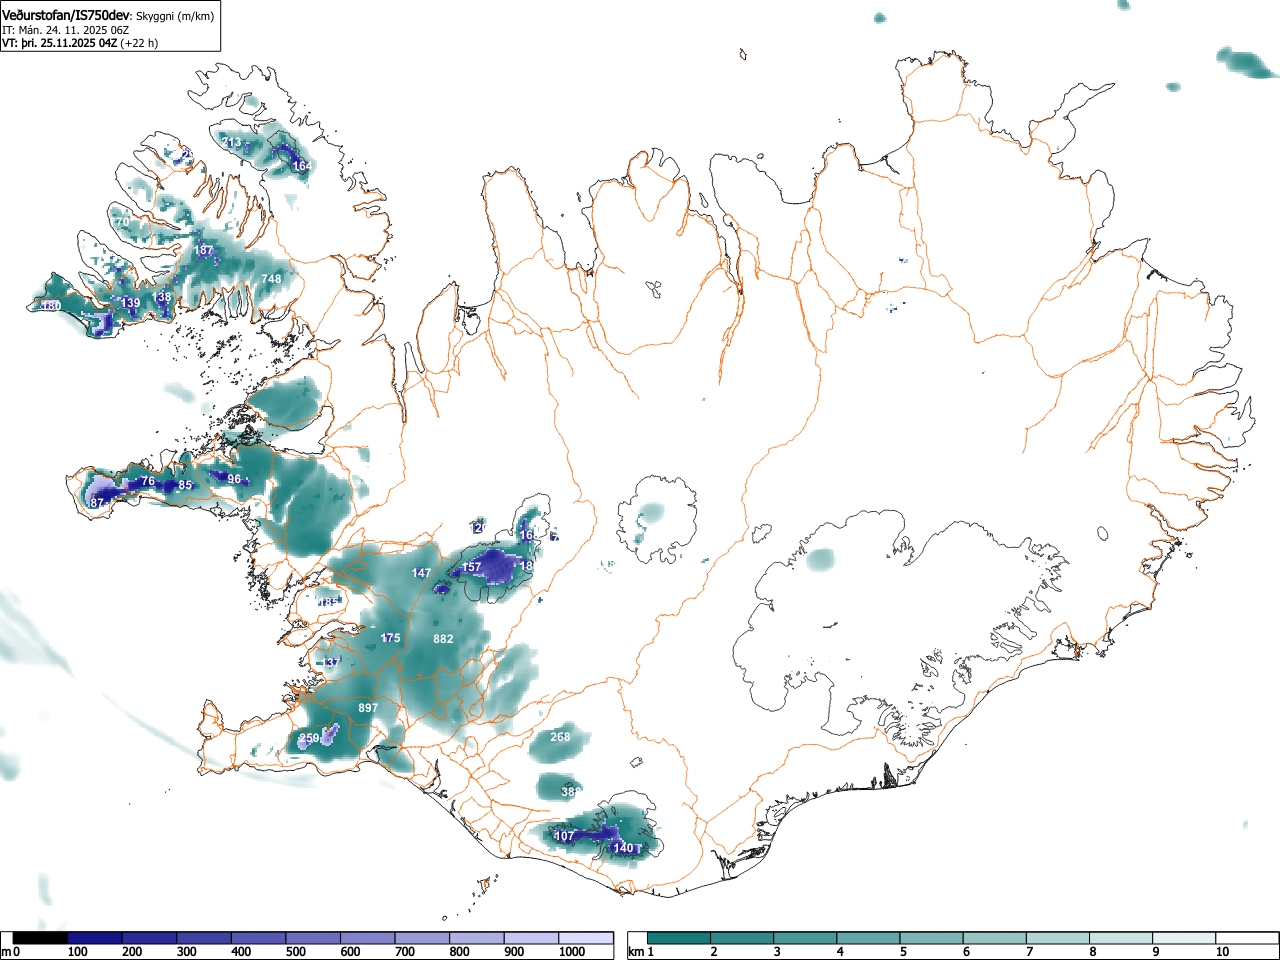Click the 5–6 km teal scale segment
The image size is (1280, 960).
(932, 938)
